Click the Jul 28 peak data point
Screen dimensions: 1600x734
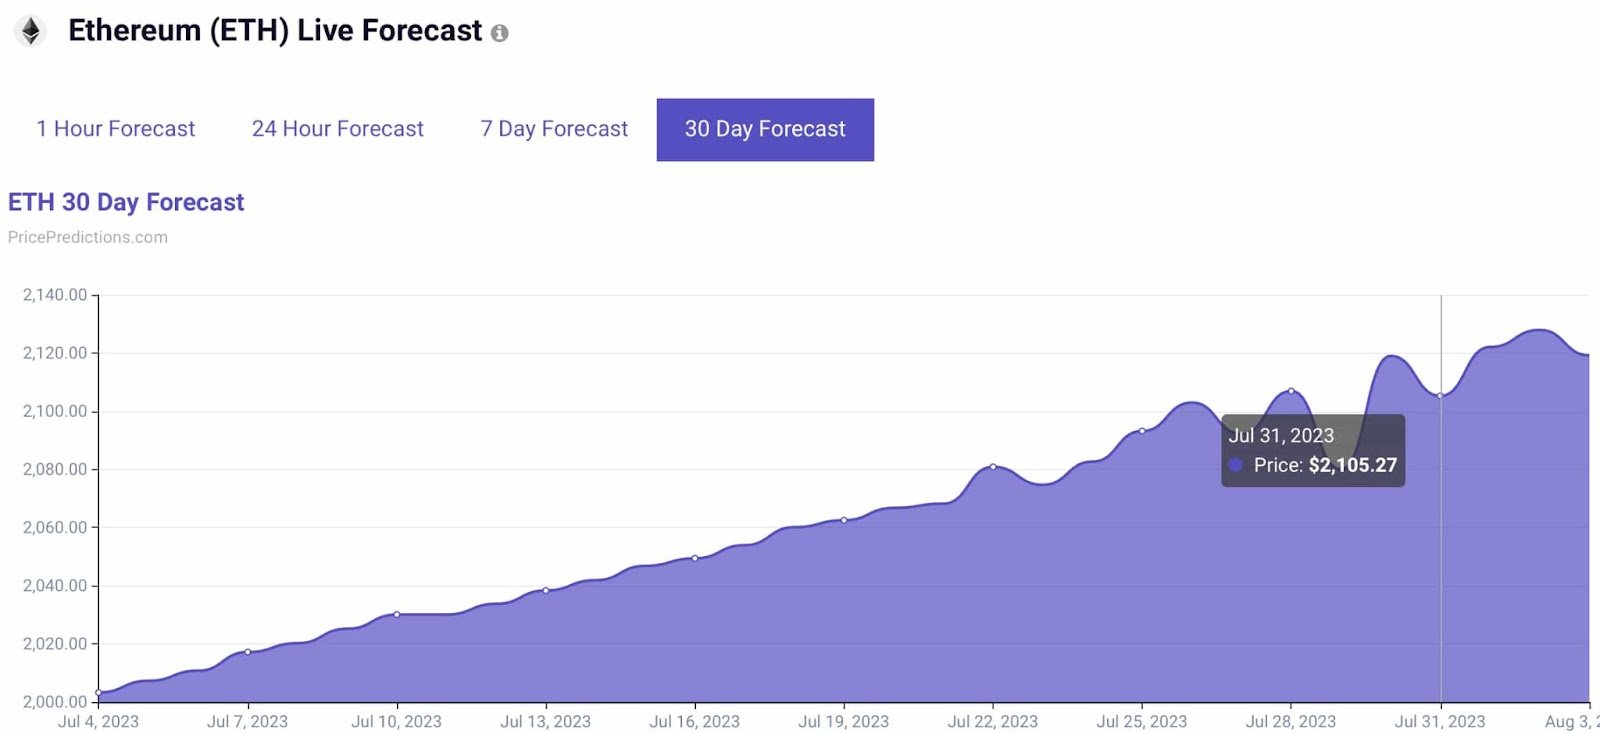pyautogui.click(x=1291, y=391)
